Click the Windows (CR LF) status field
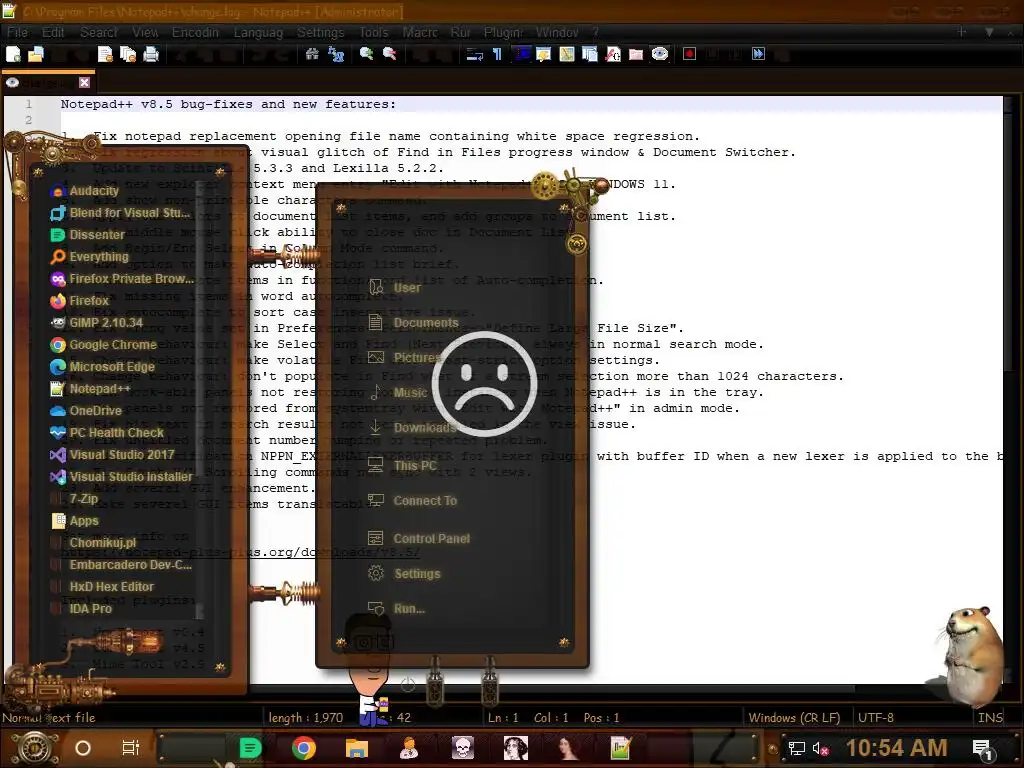Screen dimensions: 1024x768 click(x=794, y=718)
